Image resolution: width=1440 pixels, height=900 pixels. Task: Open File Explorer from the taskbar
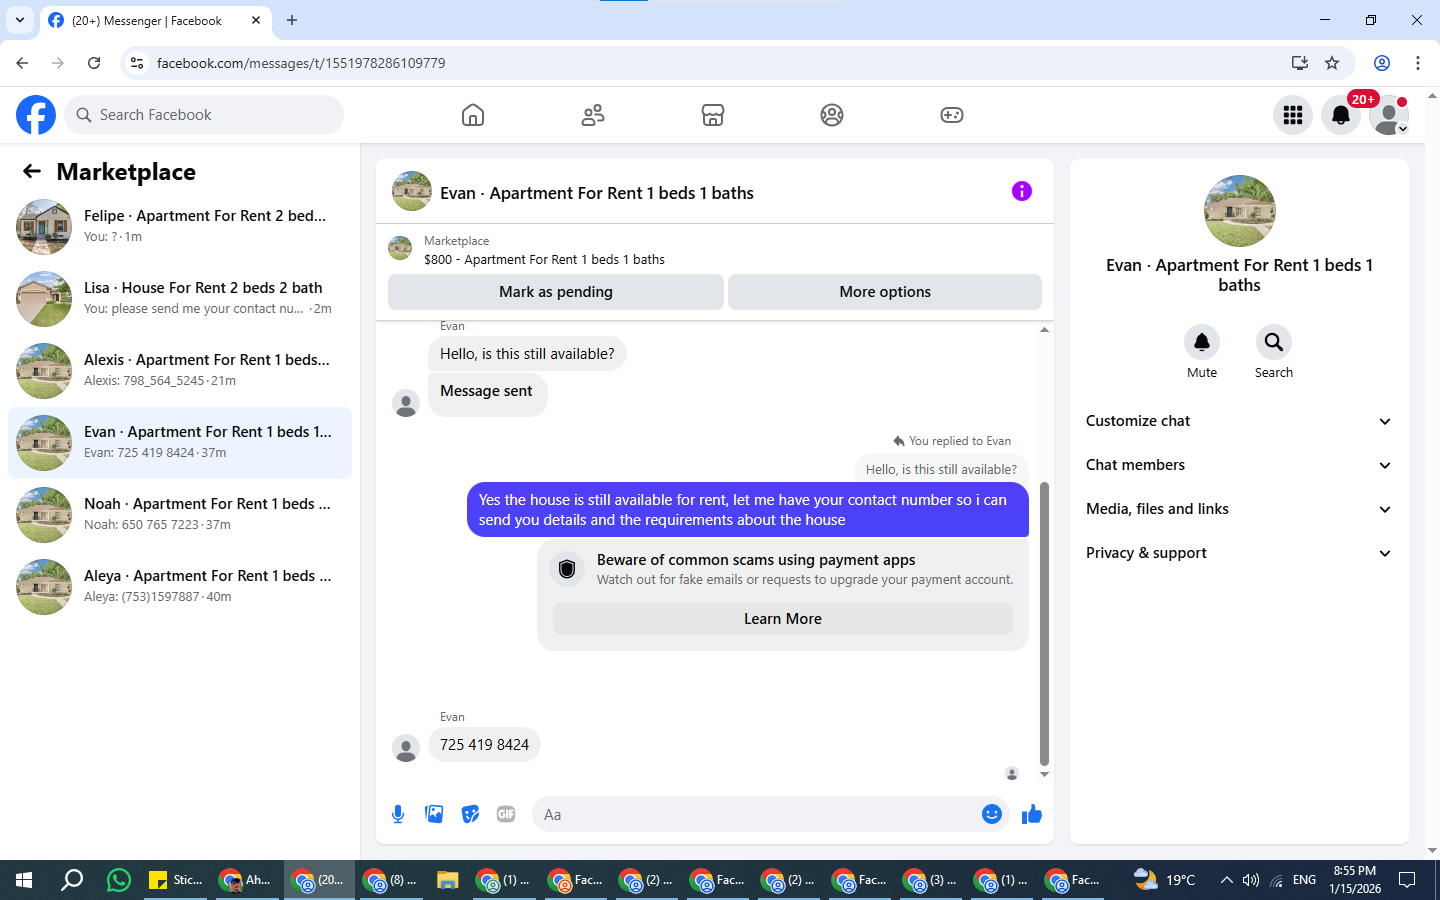coord(447,880)
